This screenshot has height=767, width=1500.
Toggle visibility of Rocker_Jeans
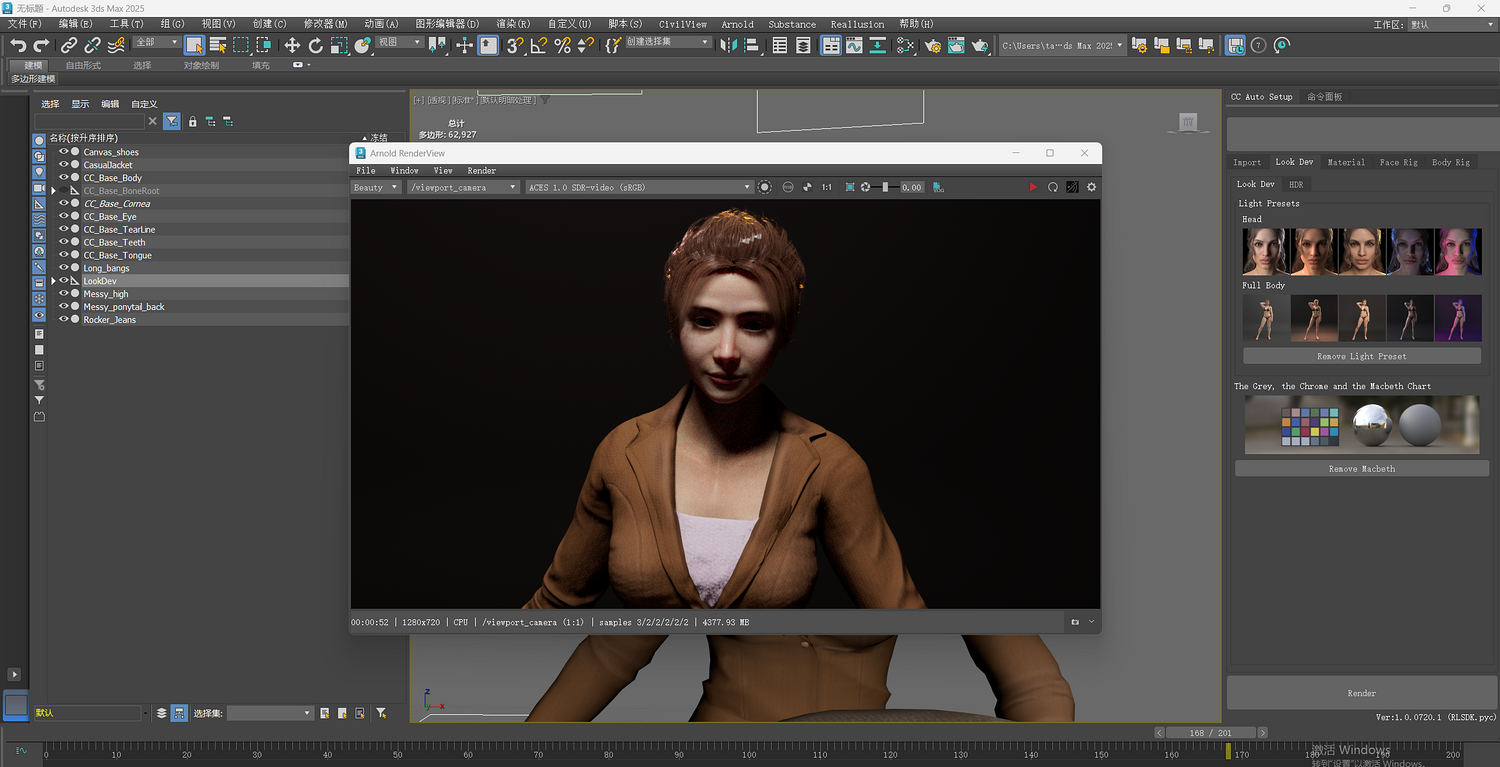point(63,320)
